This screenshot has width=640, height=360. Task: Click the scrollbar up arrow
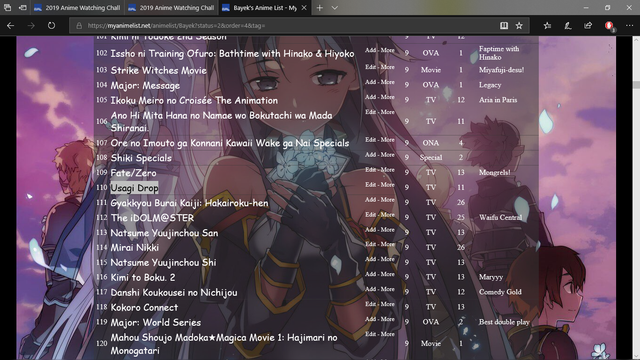pos(636,40)
